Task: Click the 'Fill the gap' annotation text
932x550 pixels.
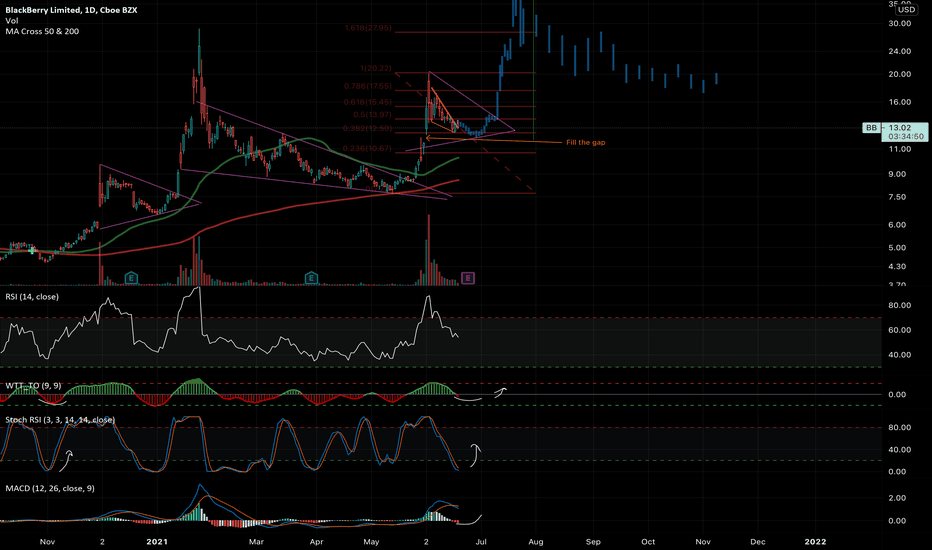Action: (585, 142)
